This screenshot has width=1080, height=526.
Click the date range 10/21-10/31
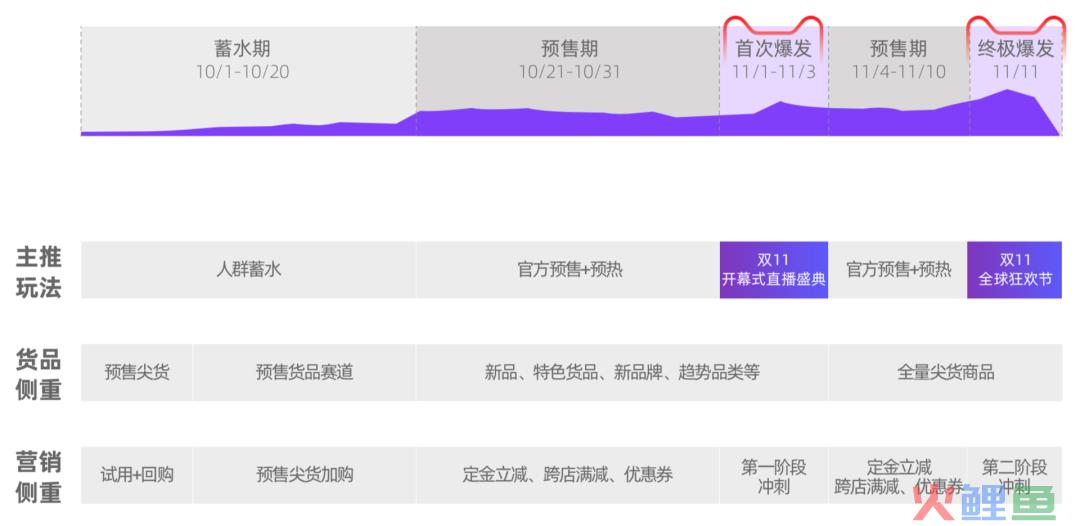570,72
